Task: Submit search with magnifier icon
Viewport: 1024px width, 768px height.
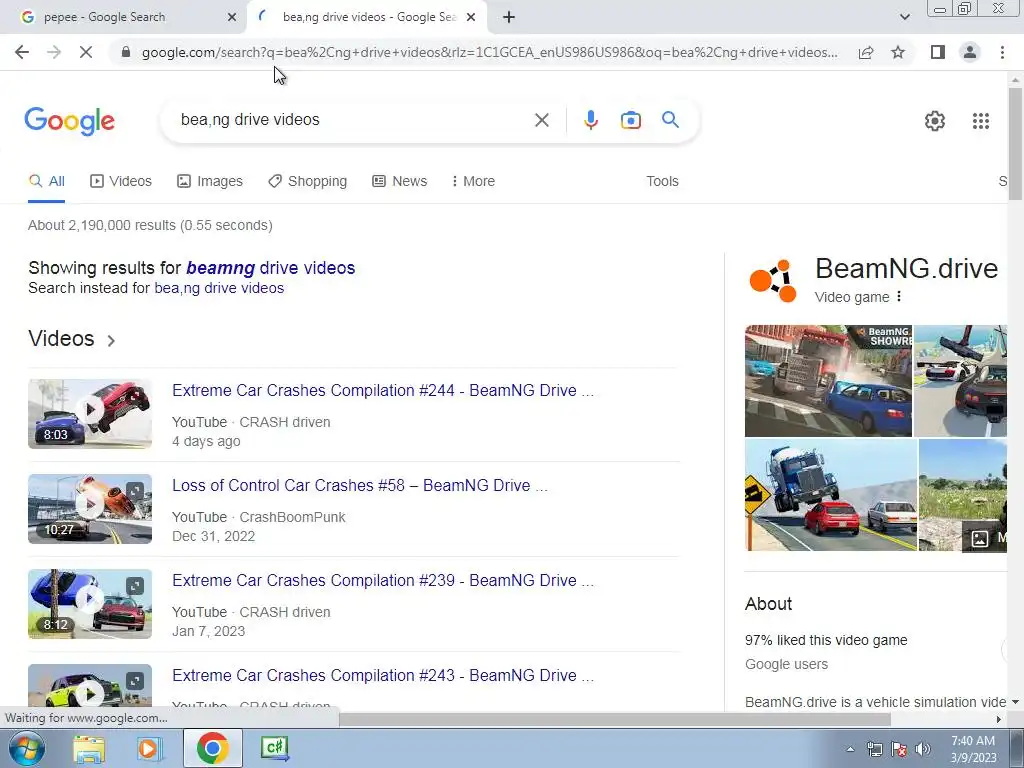Action: point(670,120)
